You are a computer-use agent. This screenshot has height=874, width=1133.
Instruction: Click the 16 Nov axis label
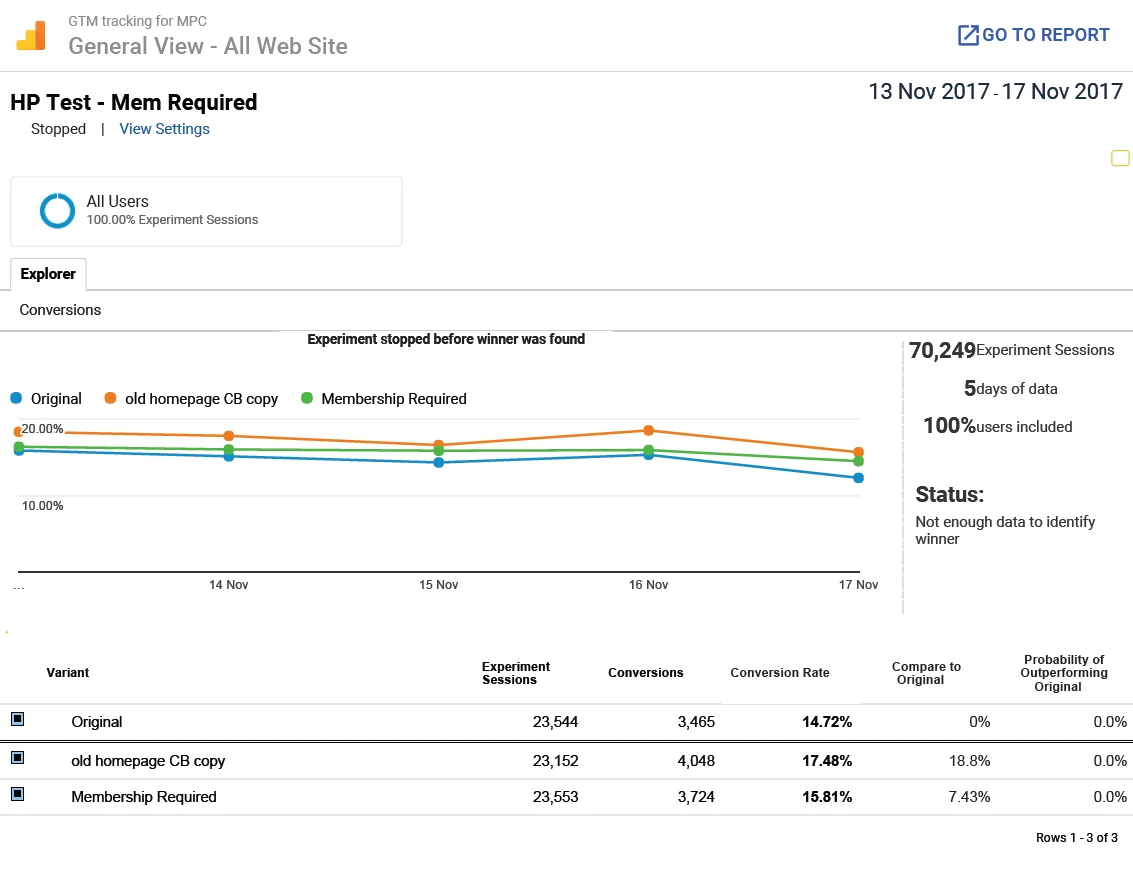pyautogui.click(x=648, y=584)
